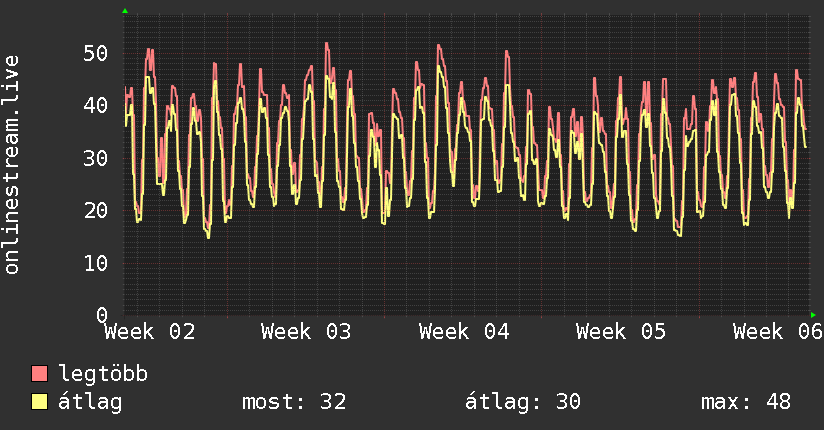Click the vertical 'onlinestream.live' axis title

(12, 165)
